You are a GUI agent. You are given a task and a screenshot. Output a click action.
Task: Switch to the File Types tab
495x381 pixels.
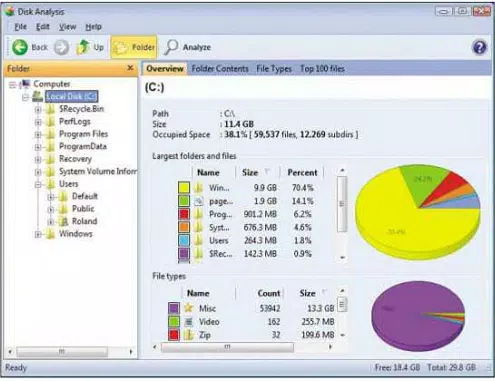tap(274, 69)
